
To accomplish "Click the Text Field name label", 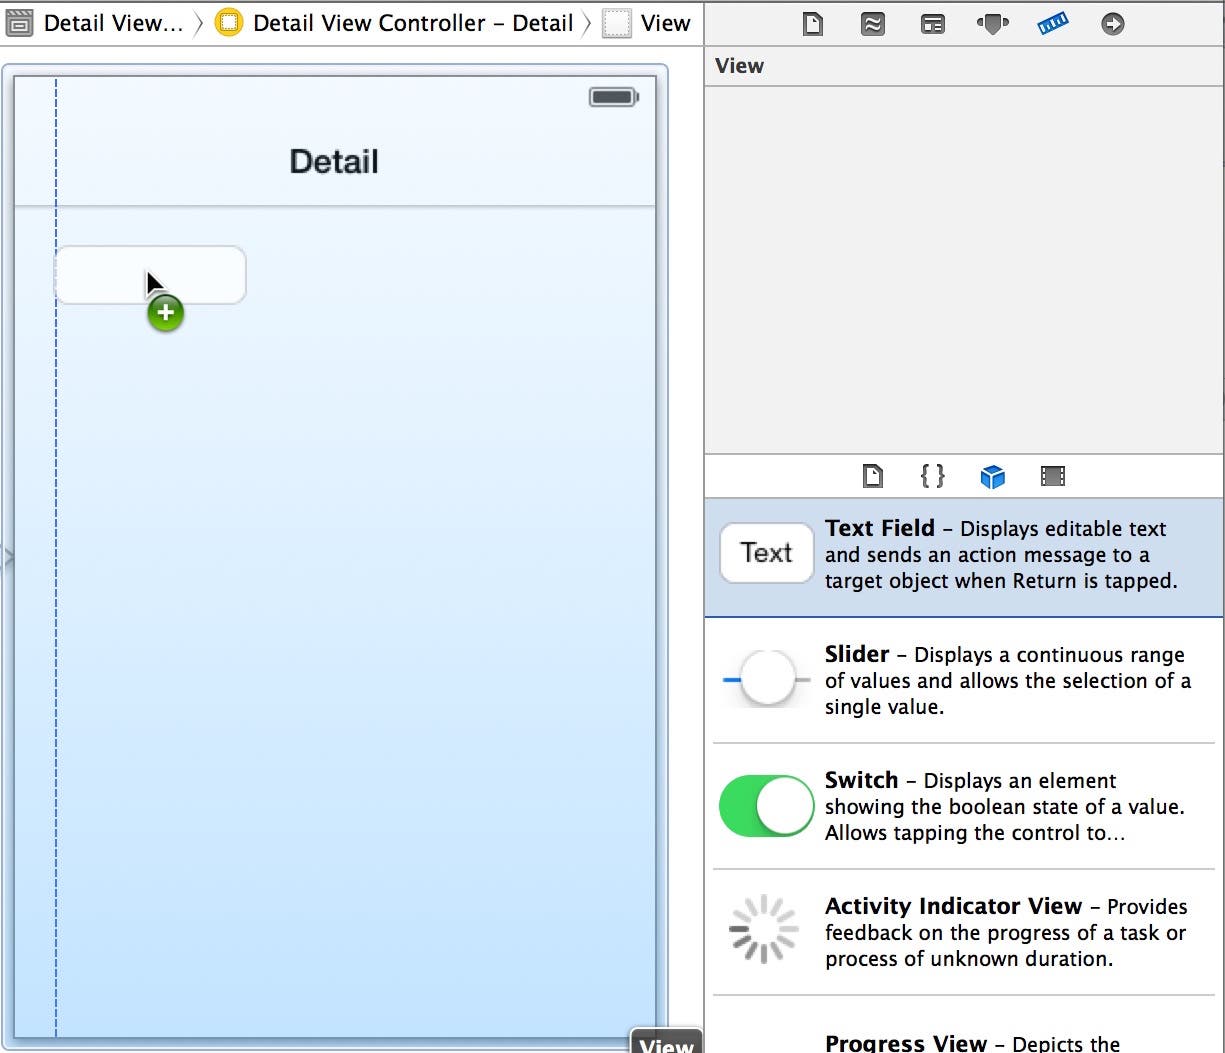I will [880, 528].
